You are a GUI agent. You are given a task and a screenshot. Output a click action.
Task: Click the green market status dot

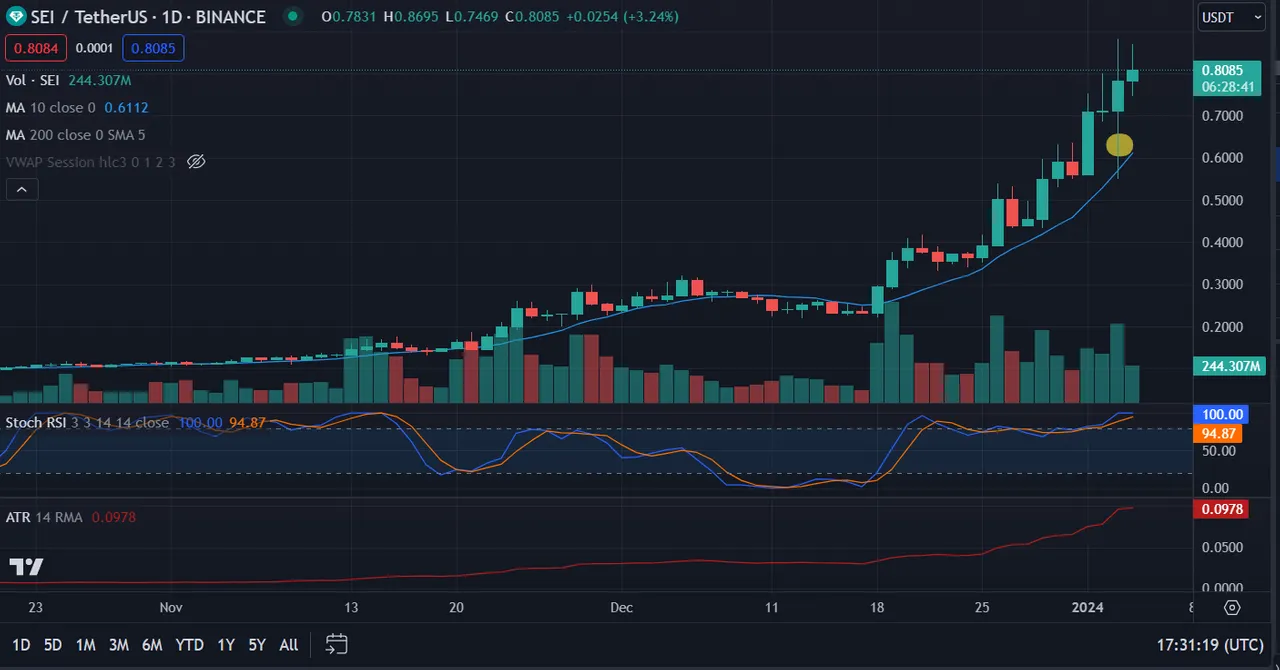click(291, 16)
